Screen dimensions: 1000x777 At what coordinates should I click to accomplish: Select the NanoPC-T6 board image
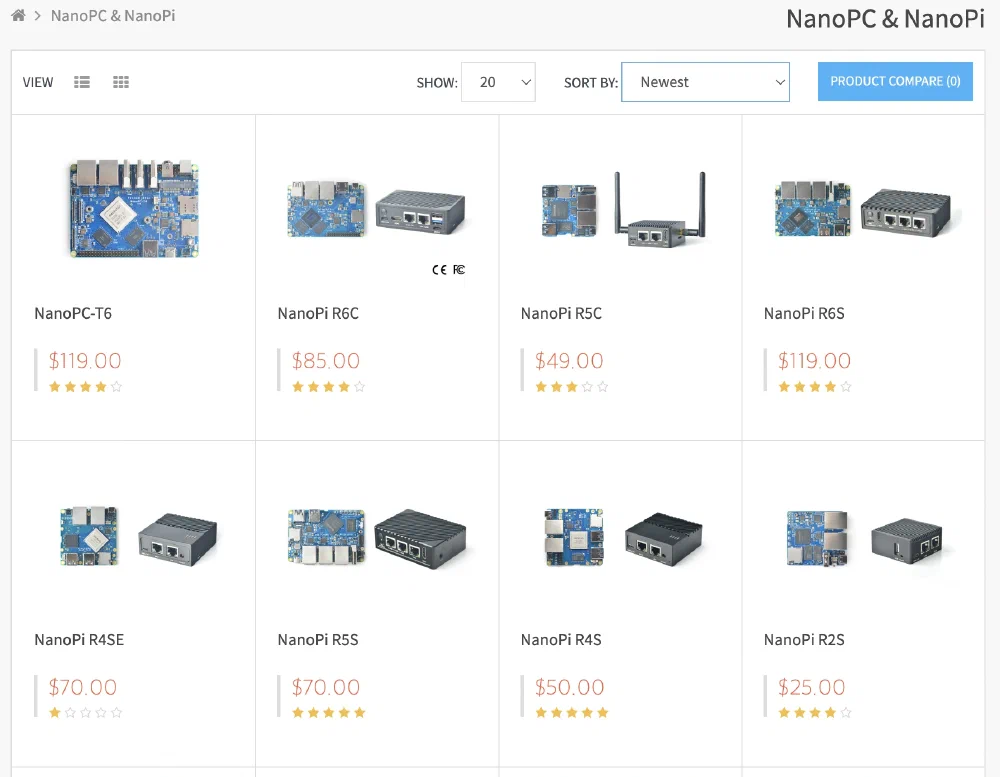(133, 208)
